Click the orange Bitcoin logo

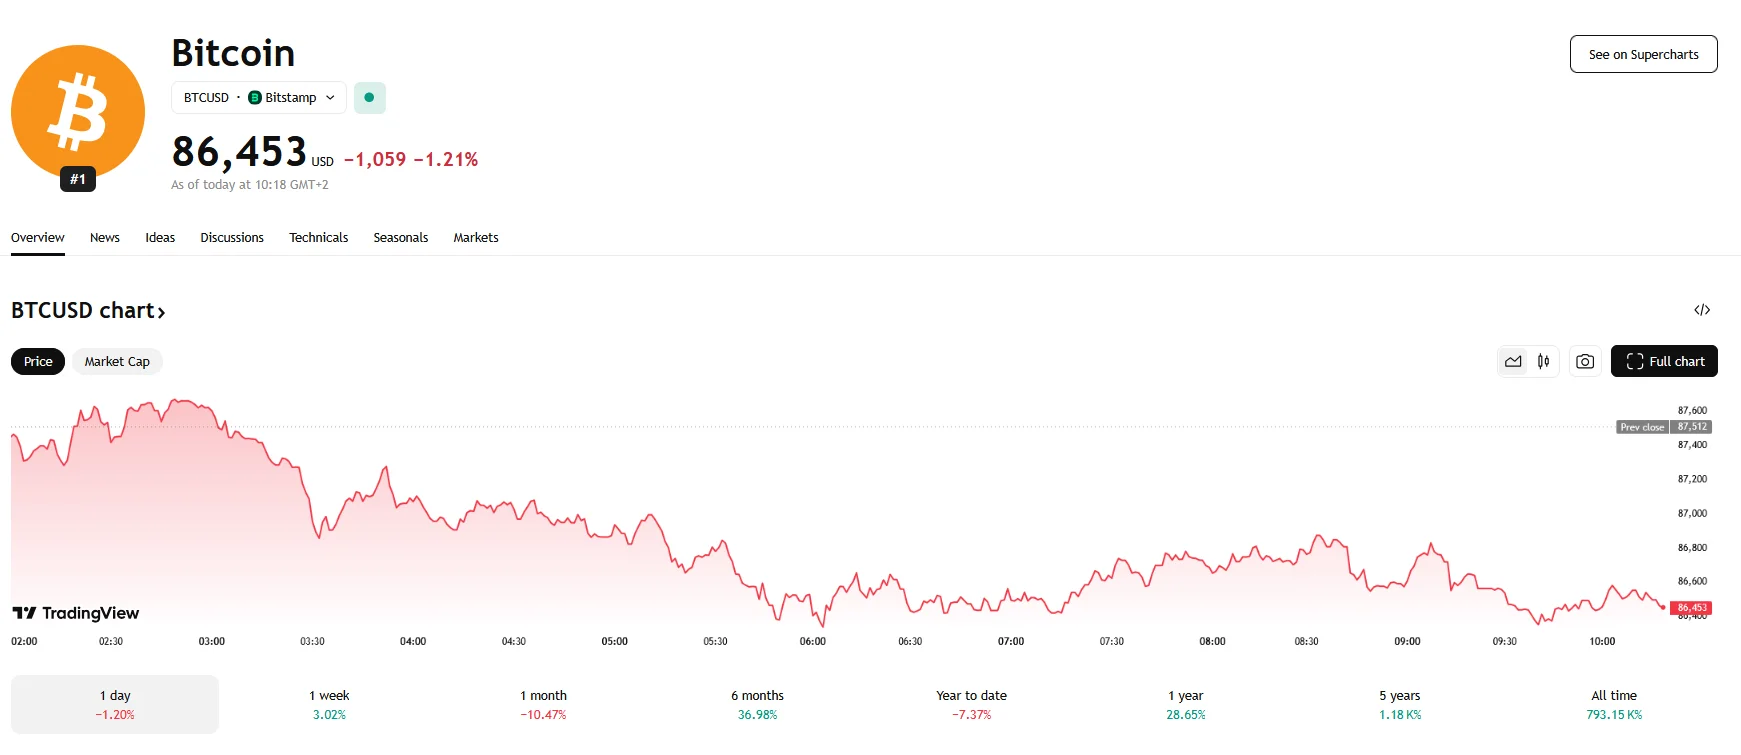(x=78, y=110)
